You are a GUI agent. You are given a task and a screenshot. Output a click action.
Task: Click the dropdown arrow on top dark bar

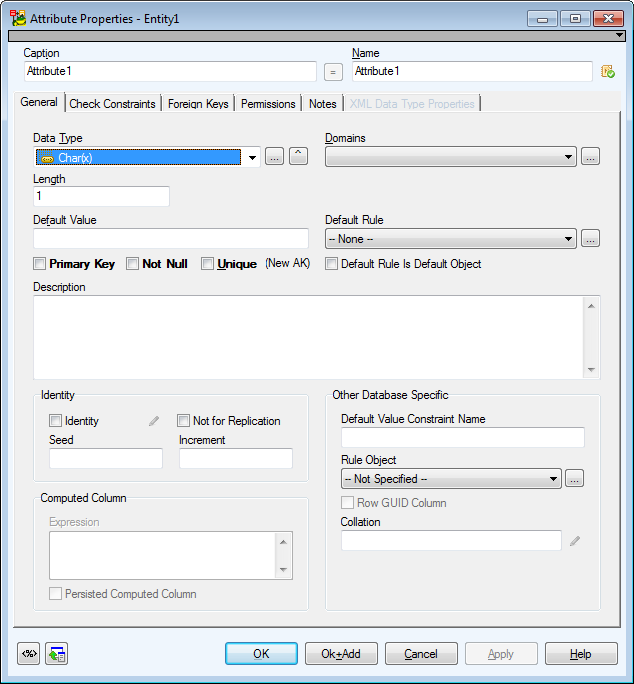click(x=619, y=35)
